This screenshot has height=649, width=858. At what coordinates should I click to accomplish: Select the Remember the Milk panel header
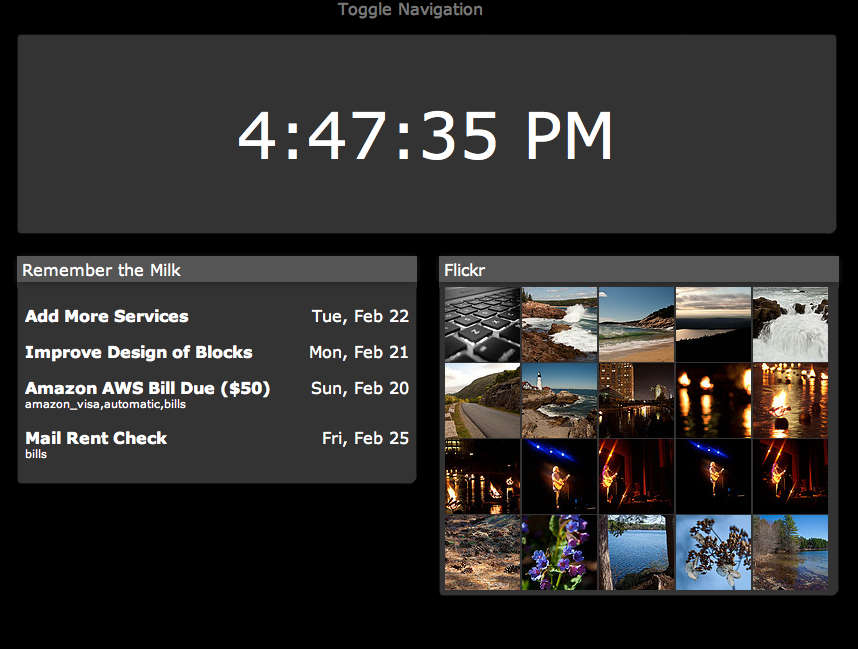[x=217, y=270]
